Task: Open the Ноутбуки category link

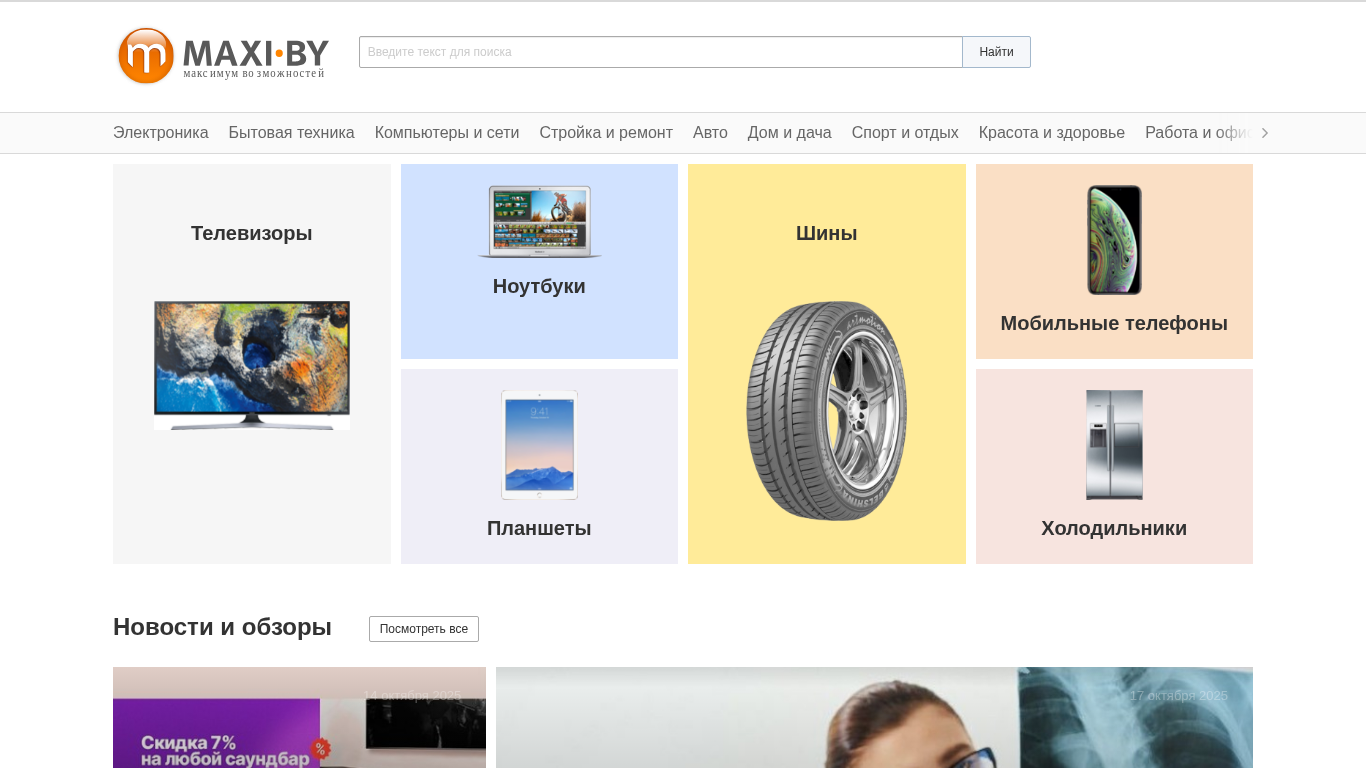Action: (539, 286)
